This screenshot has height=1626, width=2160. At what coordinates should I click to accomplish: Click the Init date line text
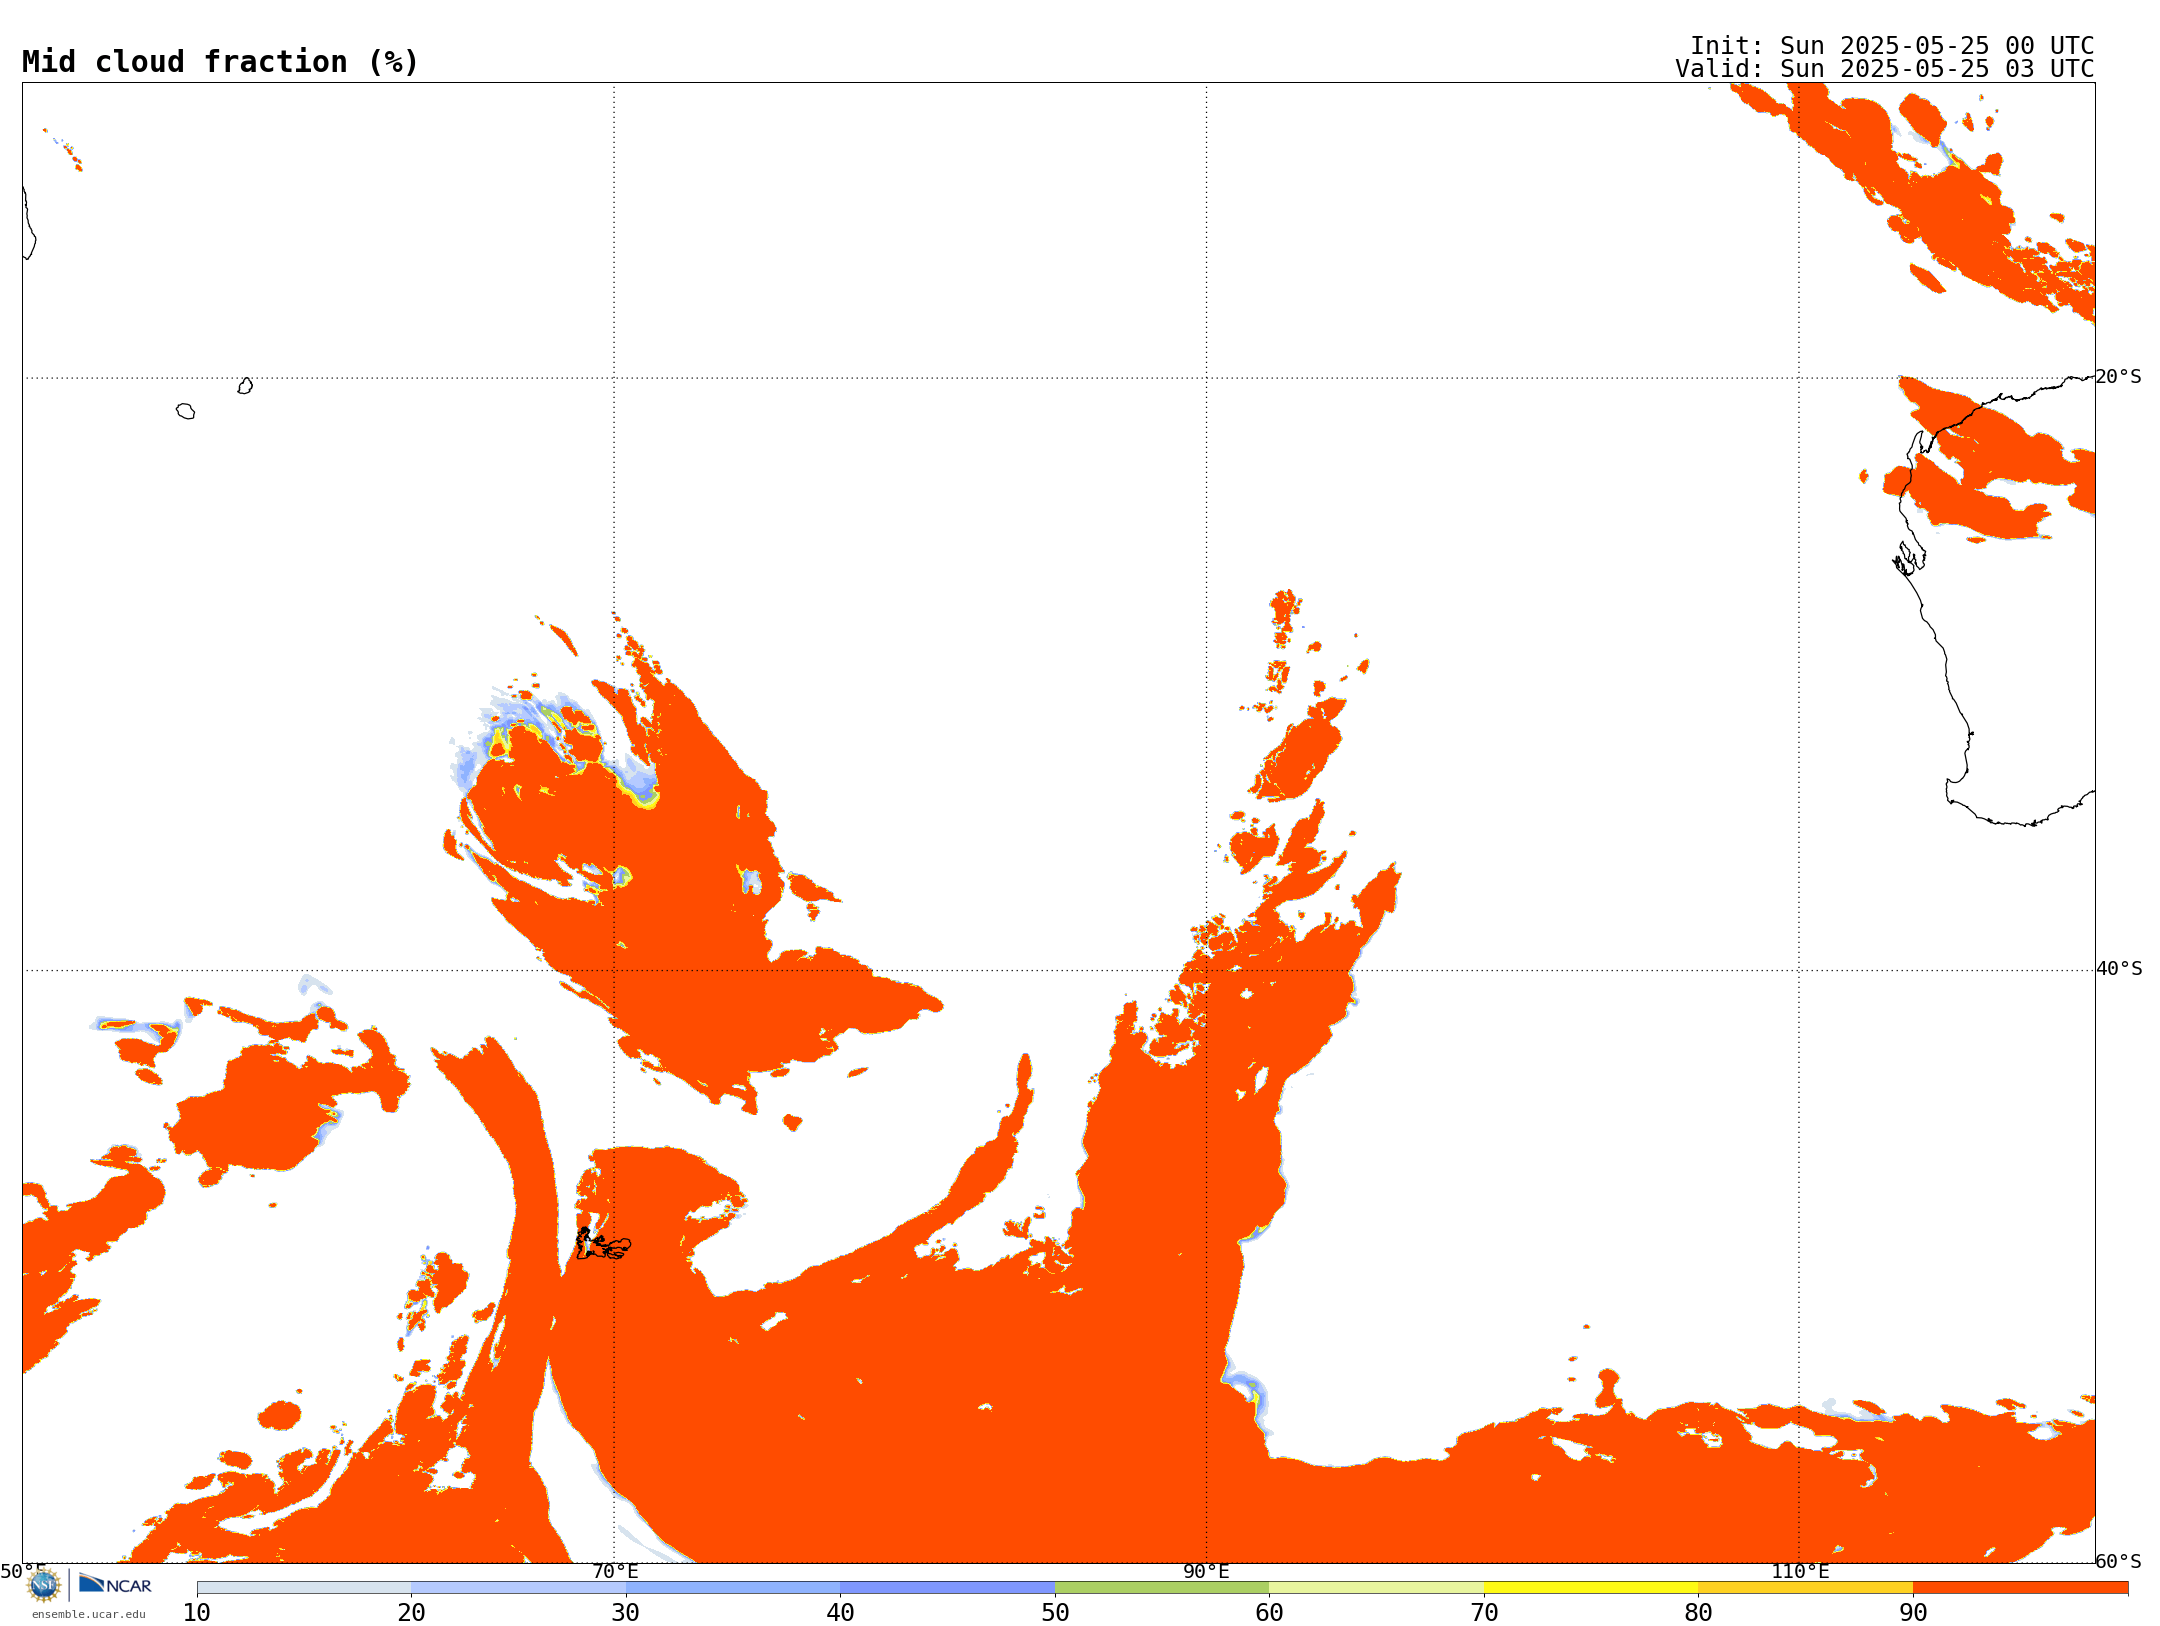pos(1892,46)
